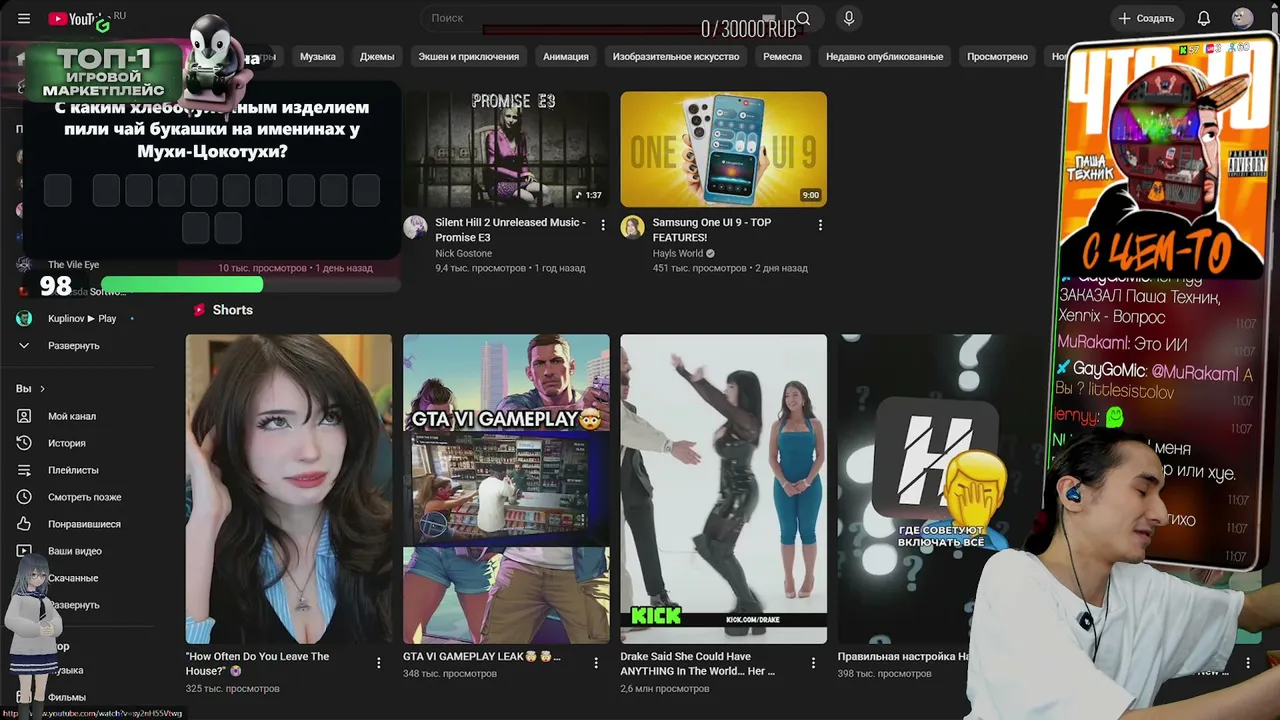
Task: Play the dark-haired girl short thumbnail
Action: pyautogui.click(x=289, y=489)
